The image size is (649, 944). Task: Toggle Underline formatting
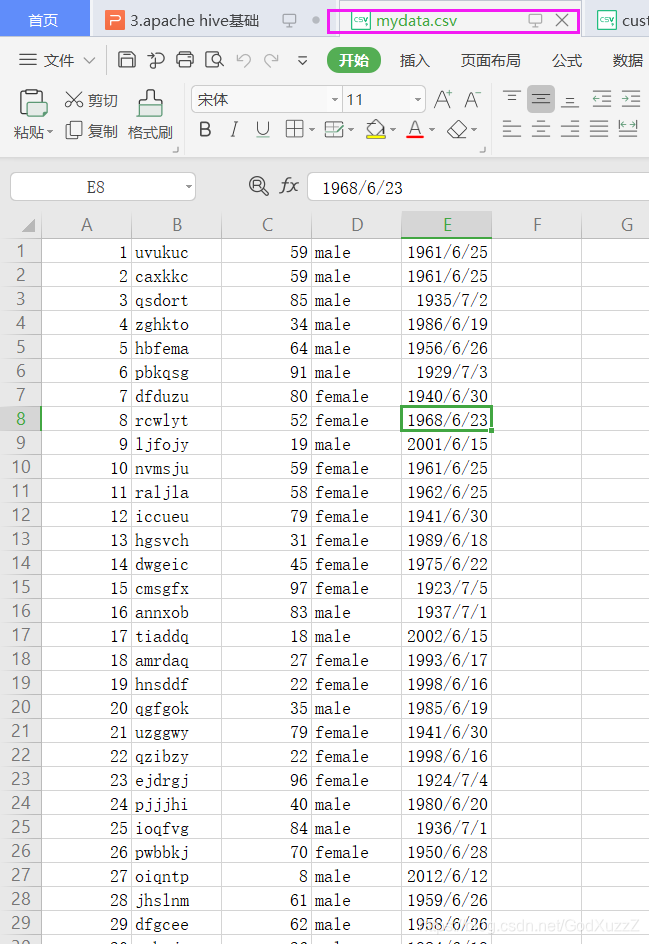click(262, 129)
